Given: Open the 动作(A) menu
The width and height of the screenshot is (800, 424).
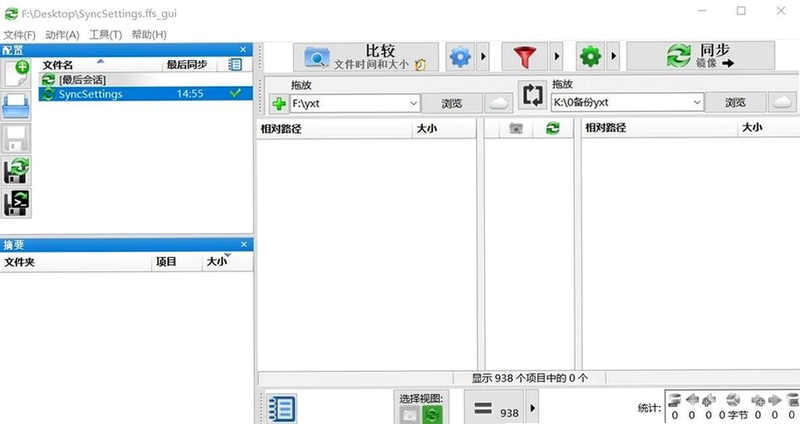Looking at the screenshot, I should (62, 35).
